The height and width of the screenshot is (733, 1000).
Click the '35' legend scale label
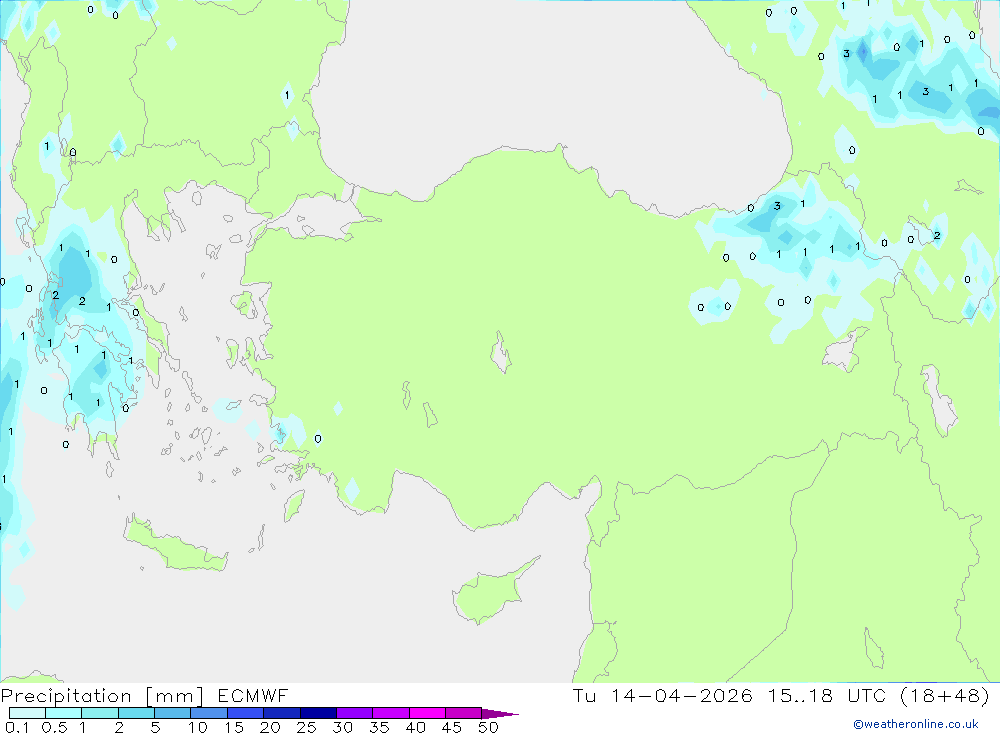[379, 727]
